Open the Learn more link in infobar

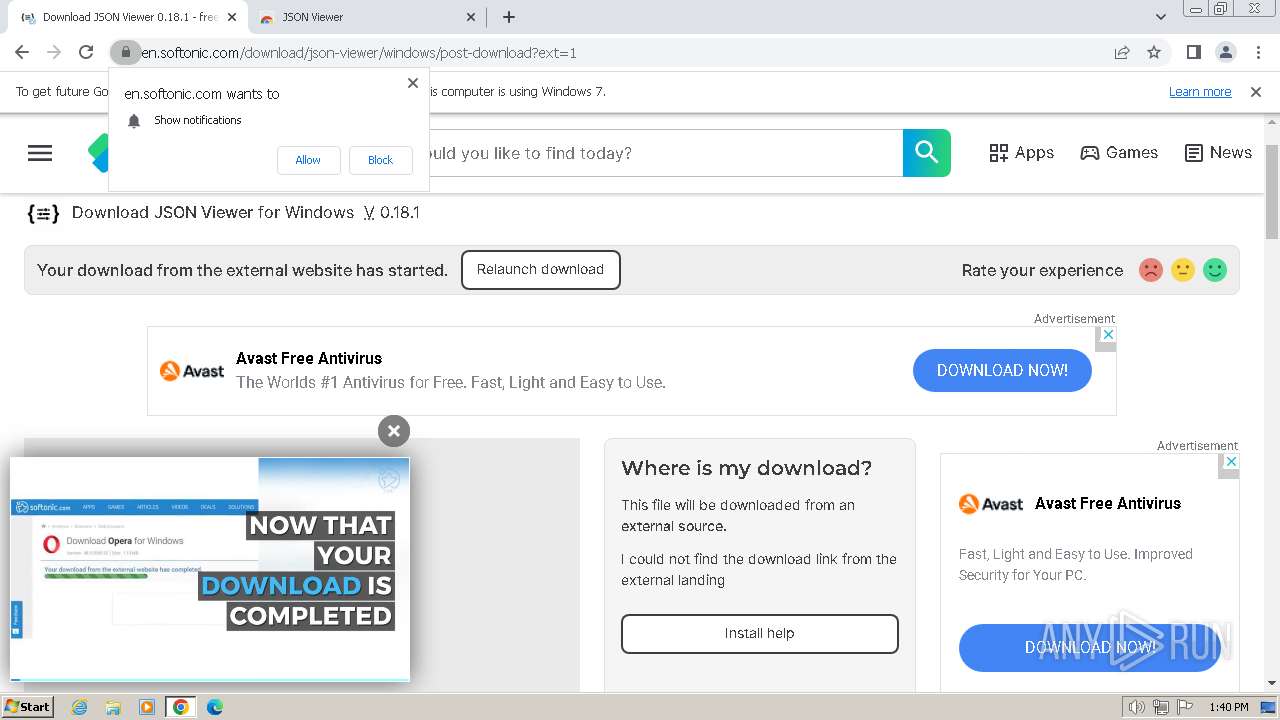coord(1200,92)
